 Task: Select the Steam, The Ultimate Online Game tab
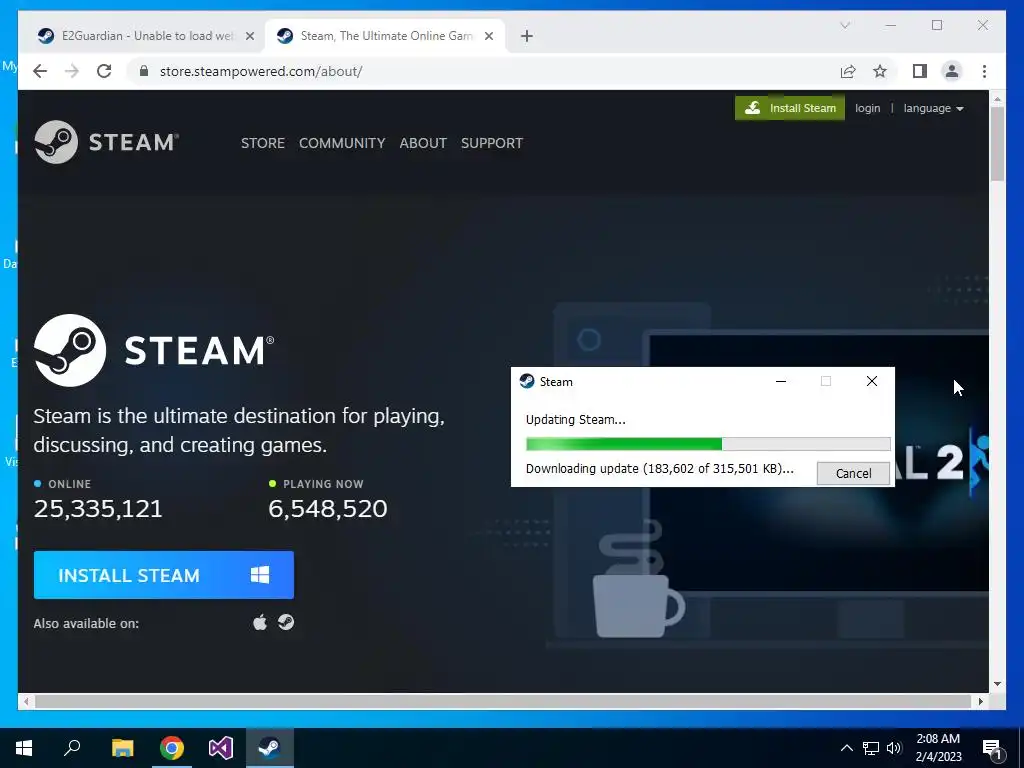[x=386, y=36]
